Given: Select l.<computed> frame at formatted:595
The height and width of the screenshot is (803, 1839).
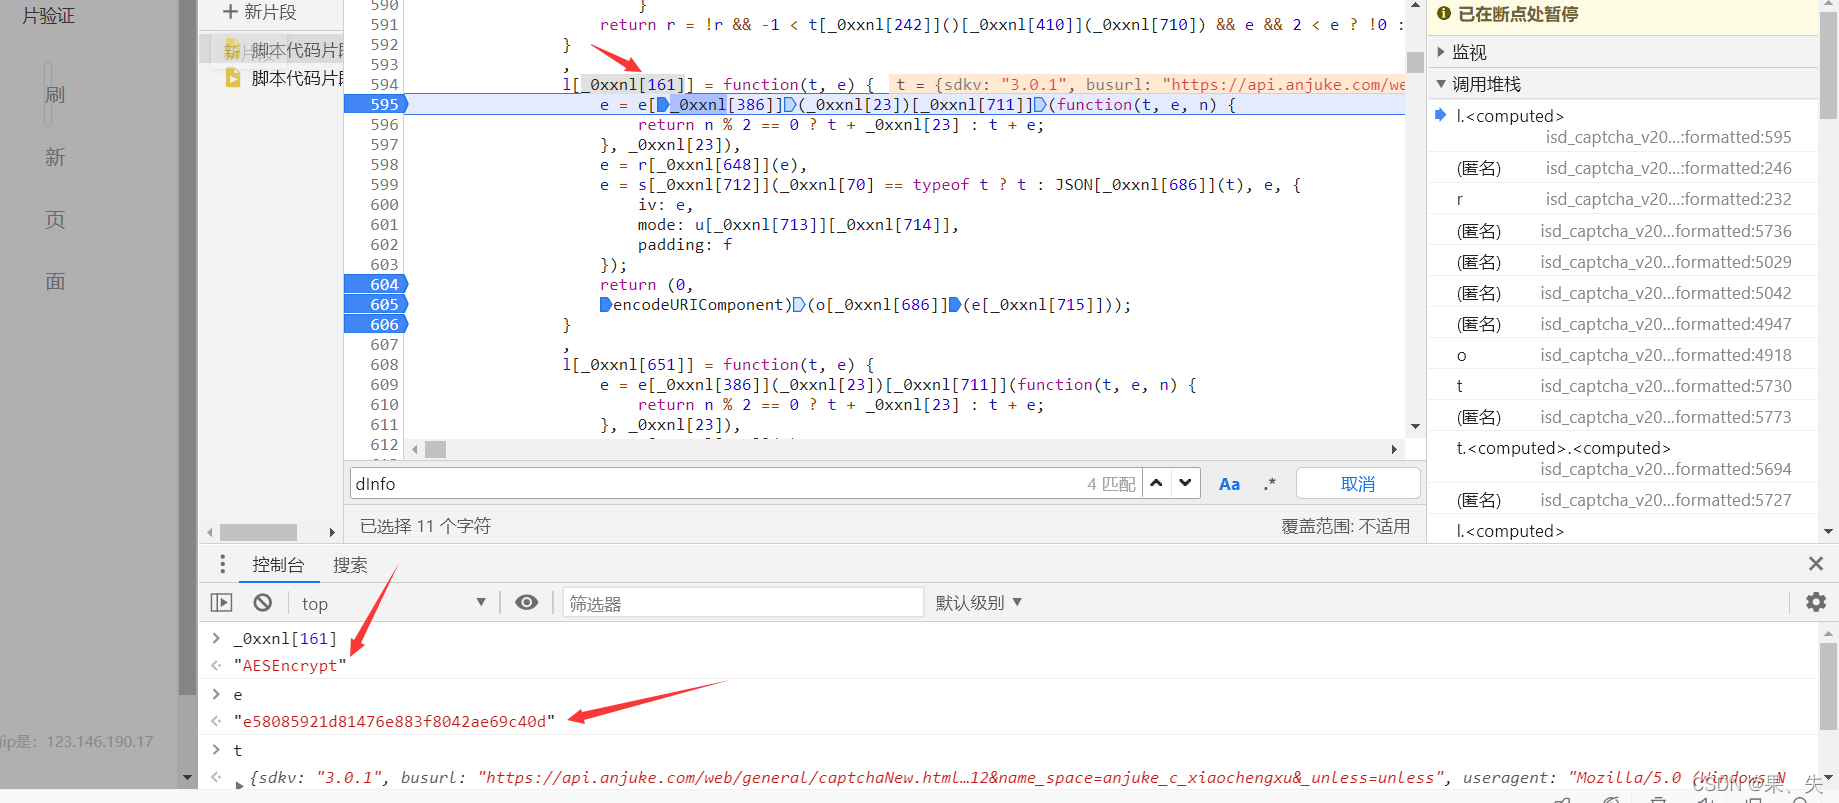Looking at the screenshot, I should click(1622, 126).
